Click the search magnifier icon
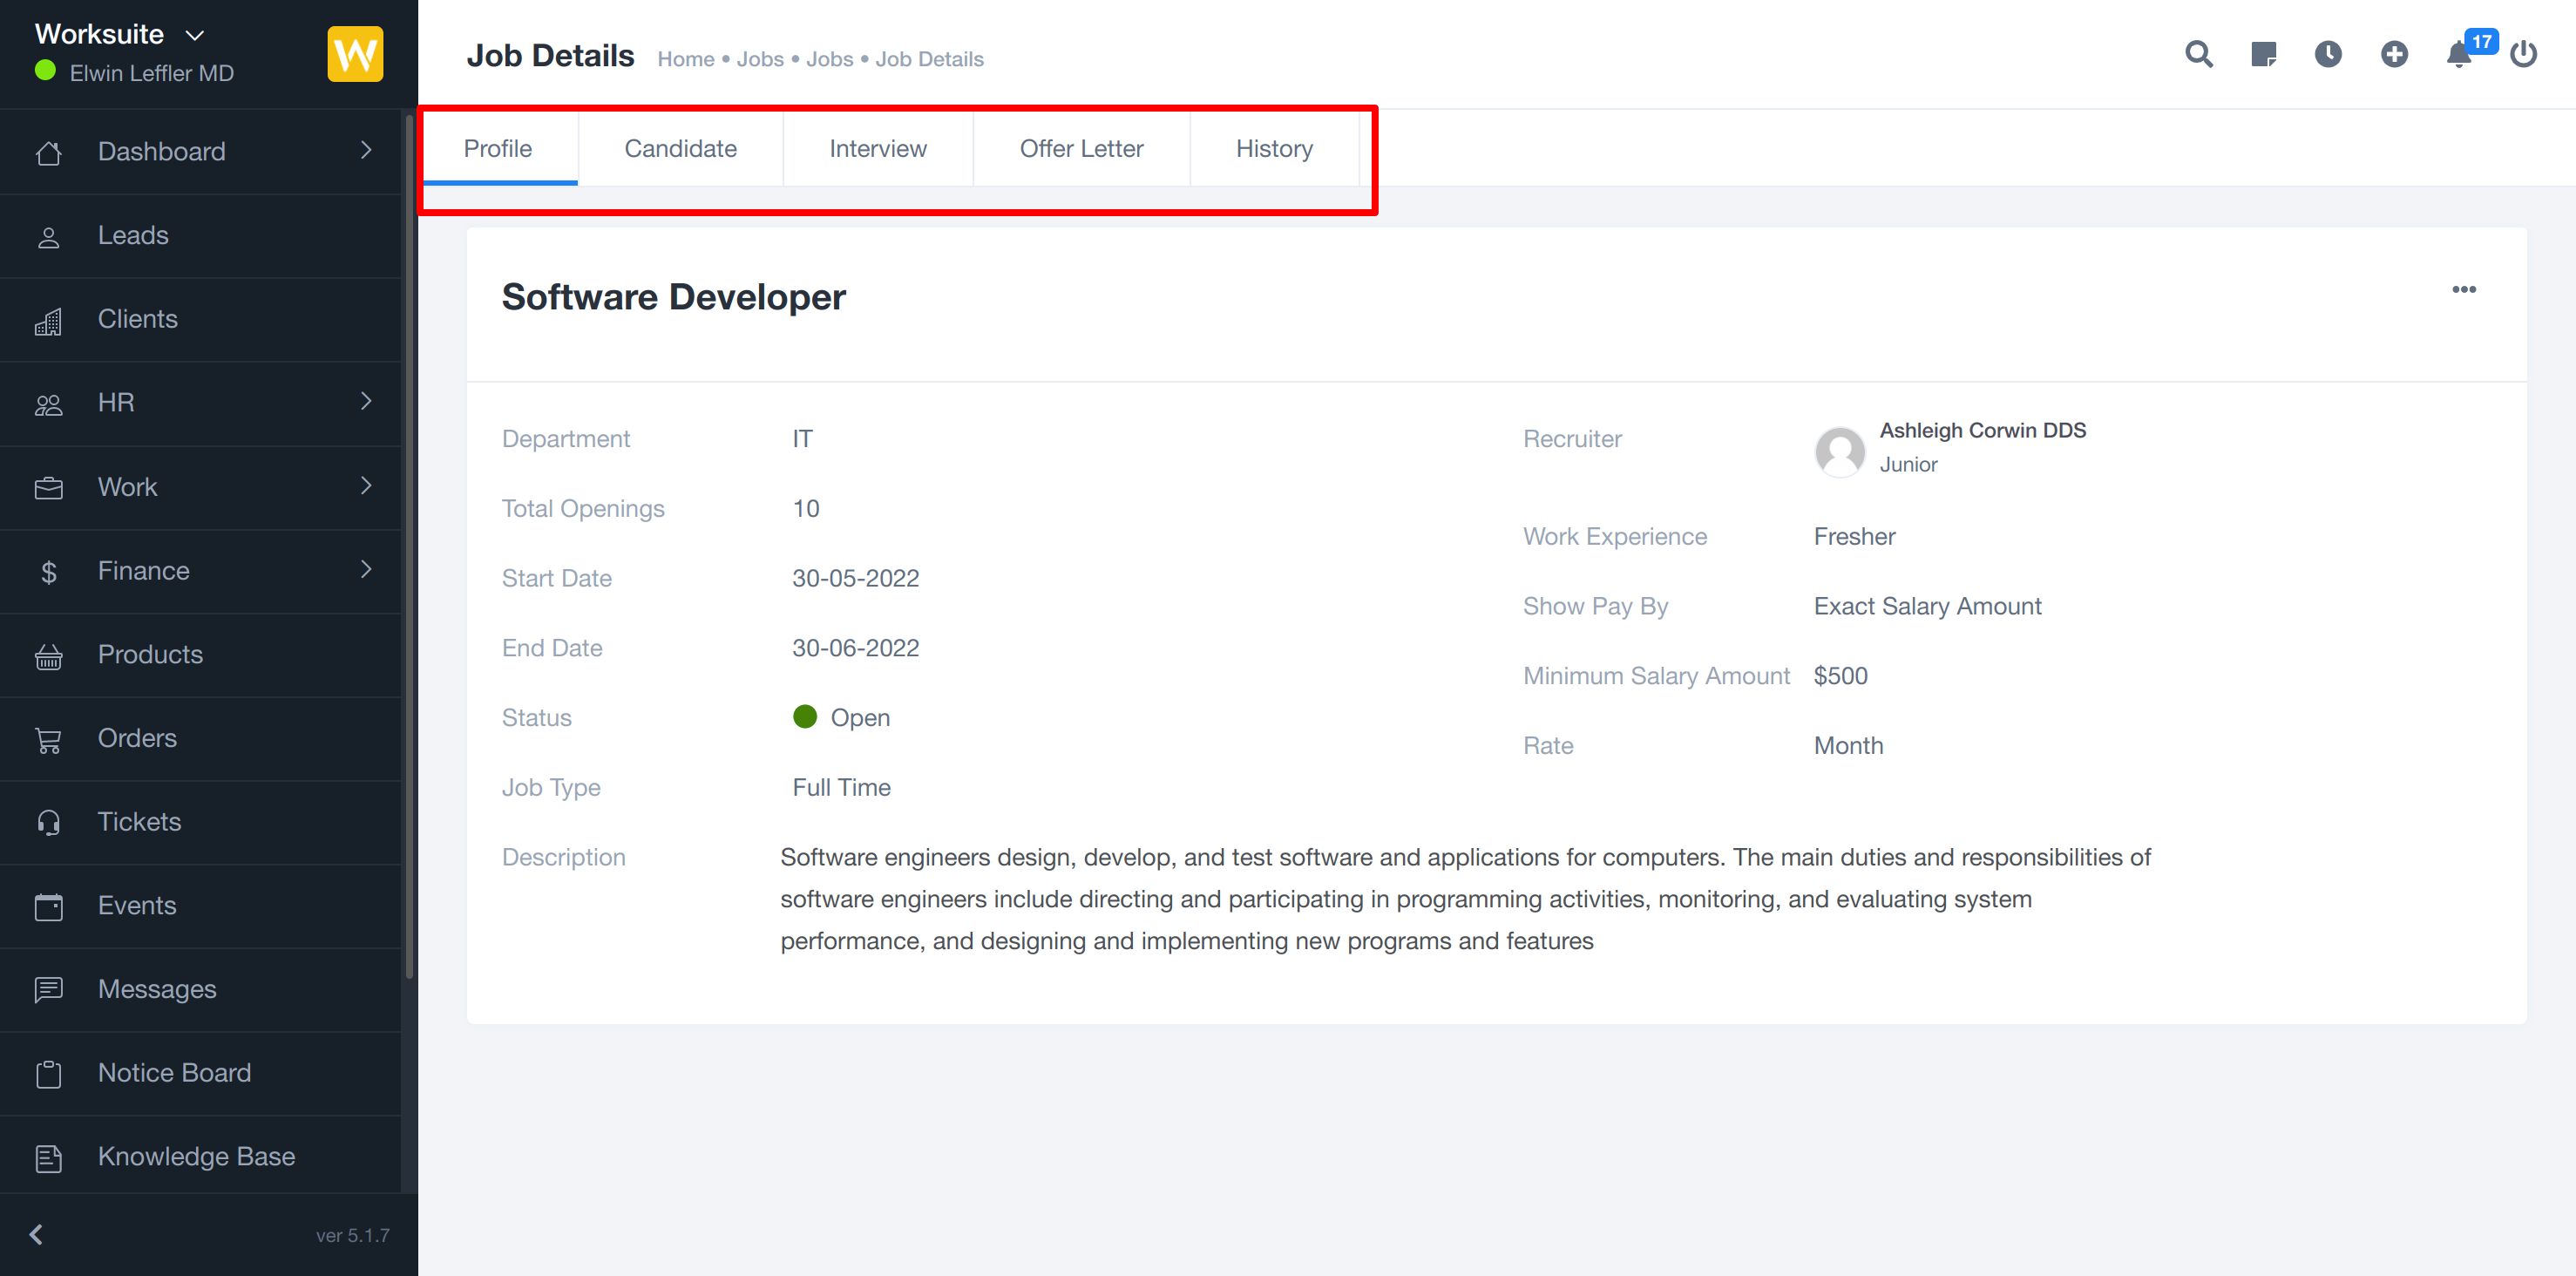 [2198, 54]
